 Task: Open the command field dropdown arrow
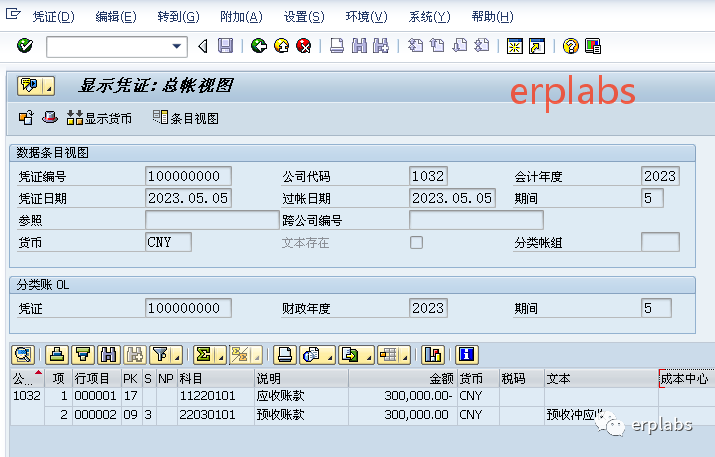(176, 47)
